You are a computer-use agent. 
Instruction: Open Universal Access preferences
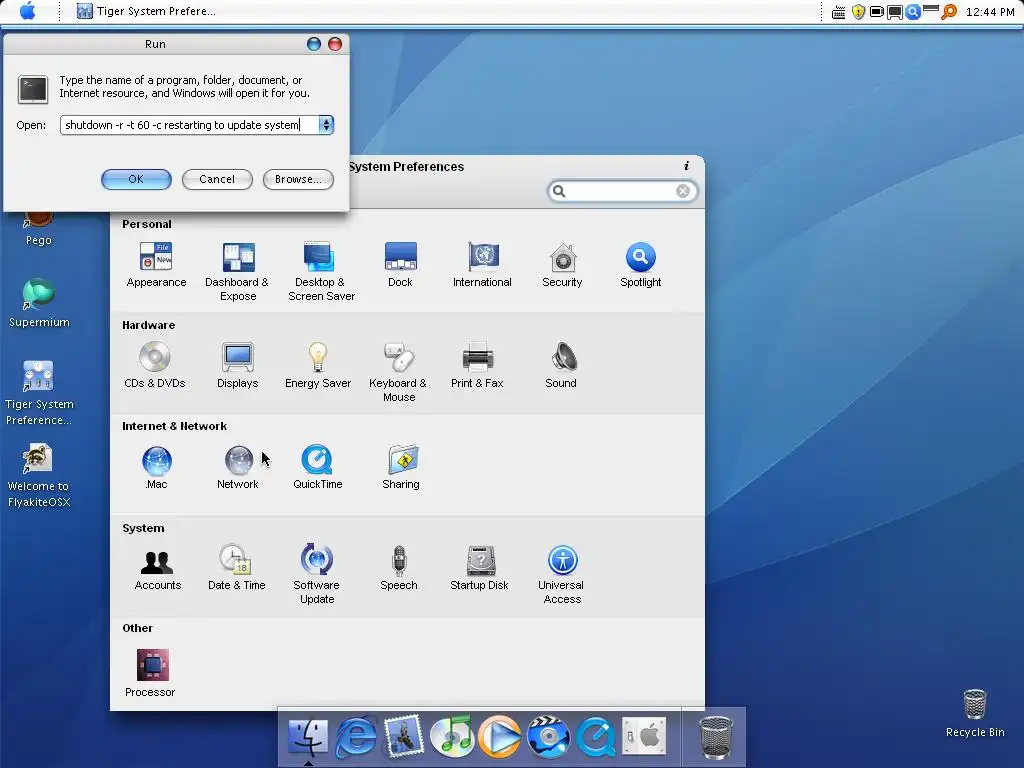click(562, 575)
